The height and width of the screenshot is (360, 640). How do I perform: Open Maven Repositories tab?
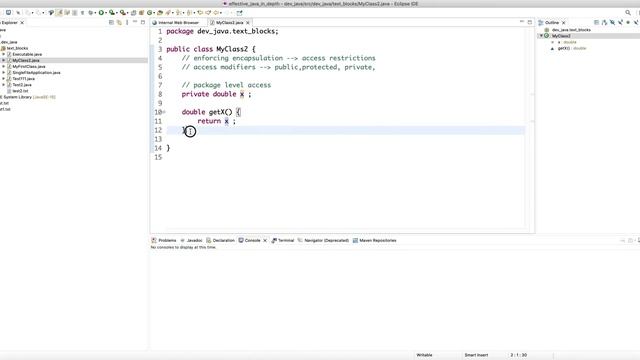pyautogui.click(x=375, y=240)
